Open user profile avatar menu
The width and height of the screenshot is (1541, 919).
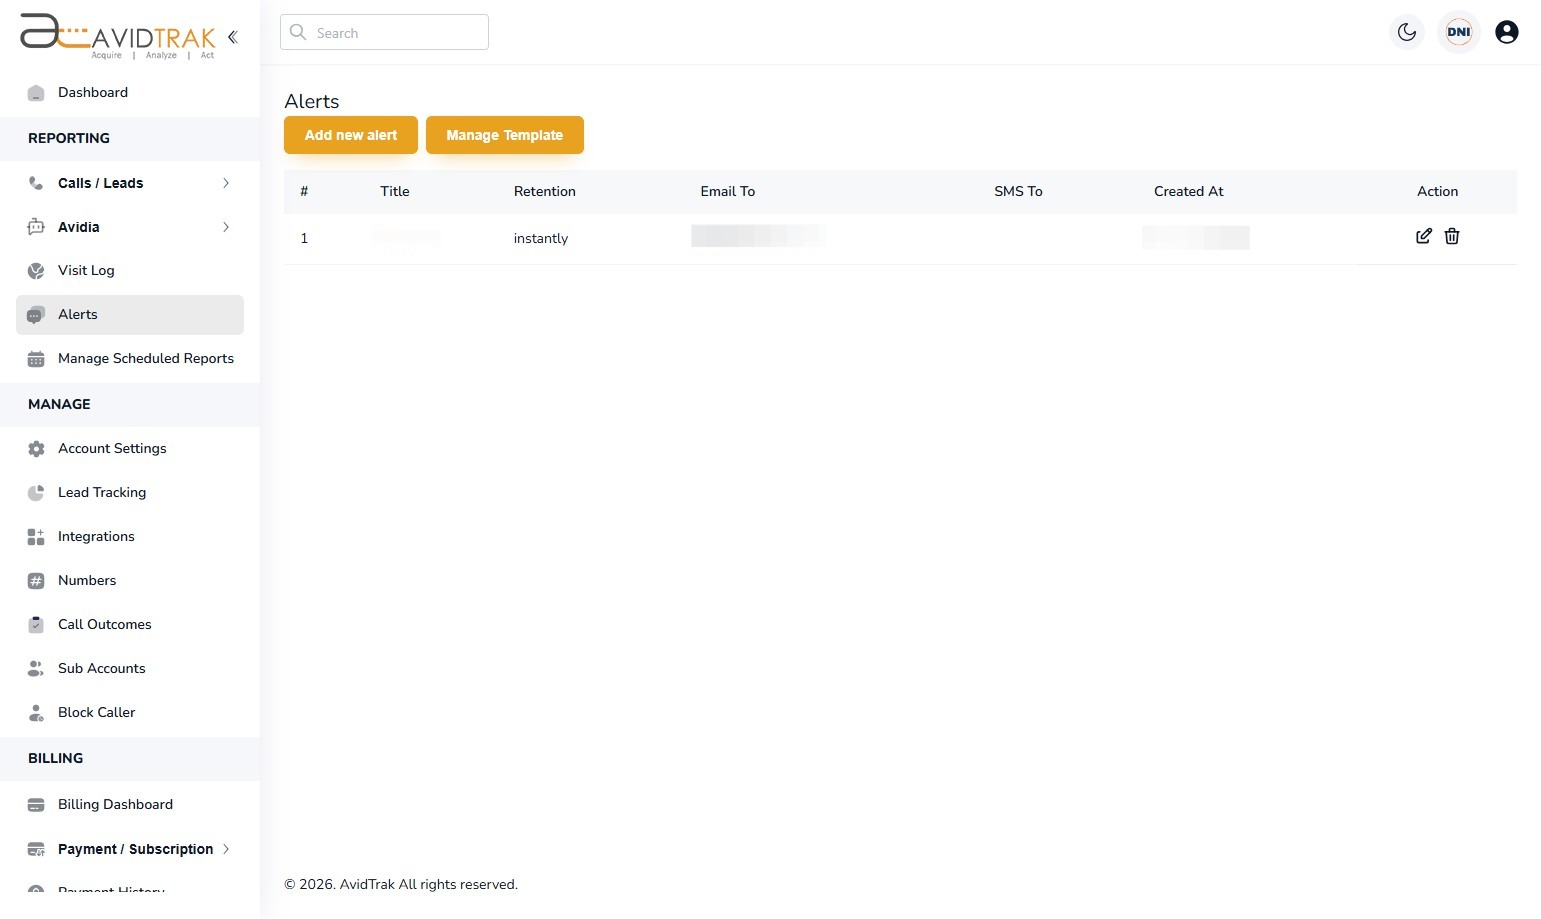click(1507, 32)
